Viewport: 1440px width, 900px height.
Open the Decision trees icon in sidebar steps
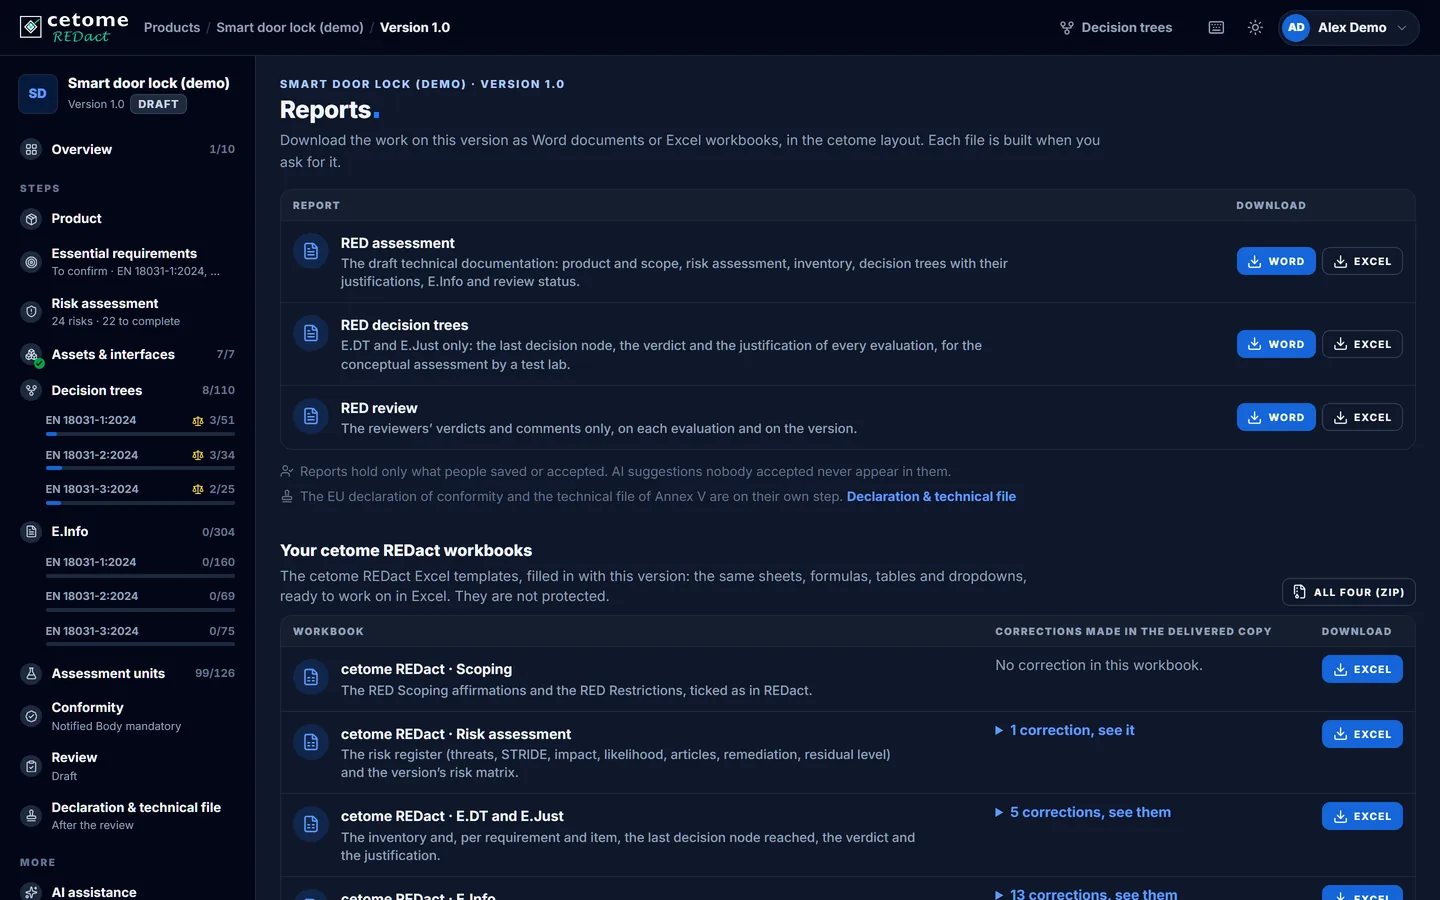pyautogui.click(x=31, y=391)
